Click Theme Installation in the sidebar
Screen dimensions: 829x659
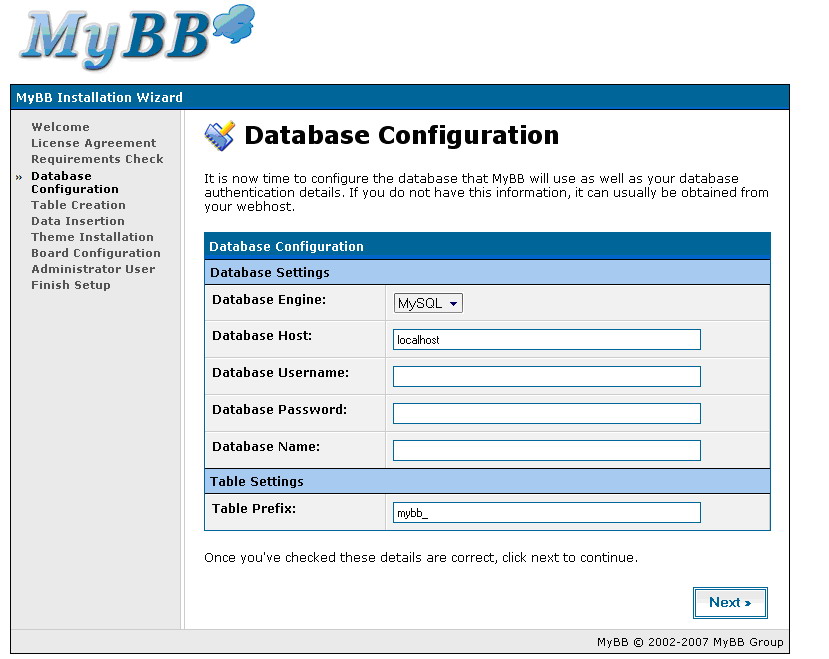tap(92, 236)
